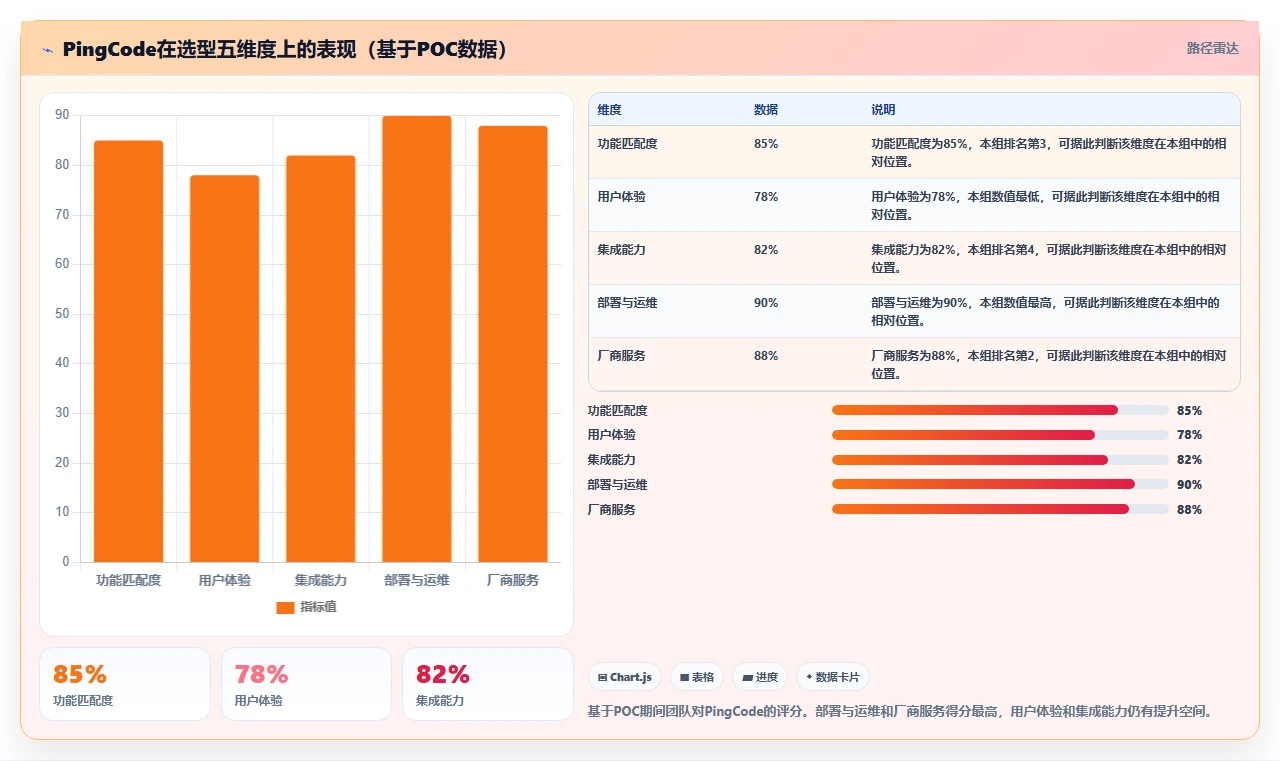Click the 85% 功能匹配度 data card
Viewport: 1280px width, 761px height.
pos(125,684)
